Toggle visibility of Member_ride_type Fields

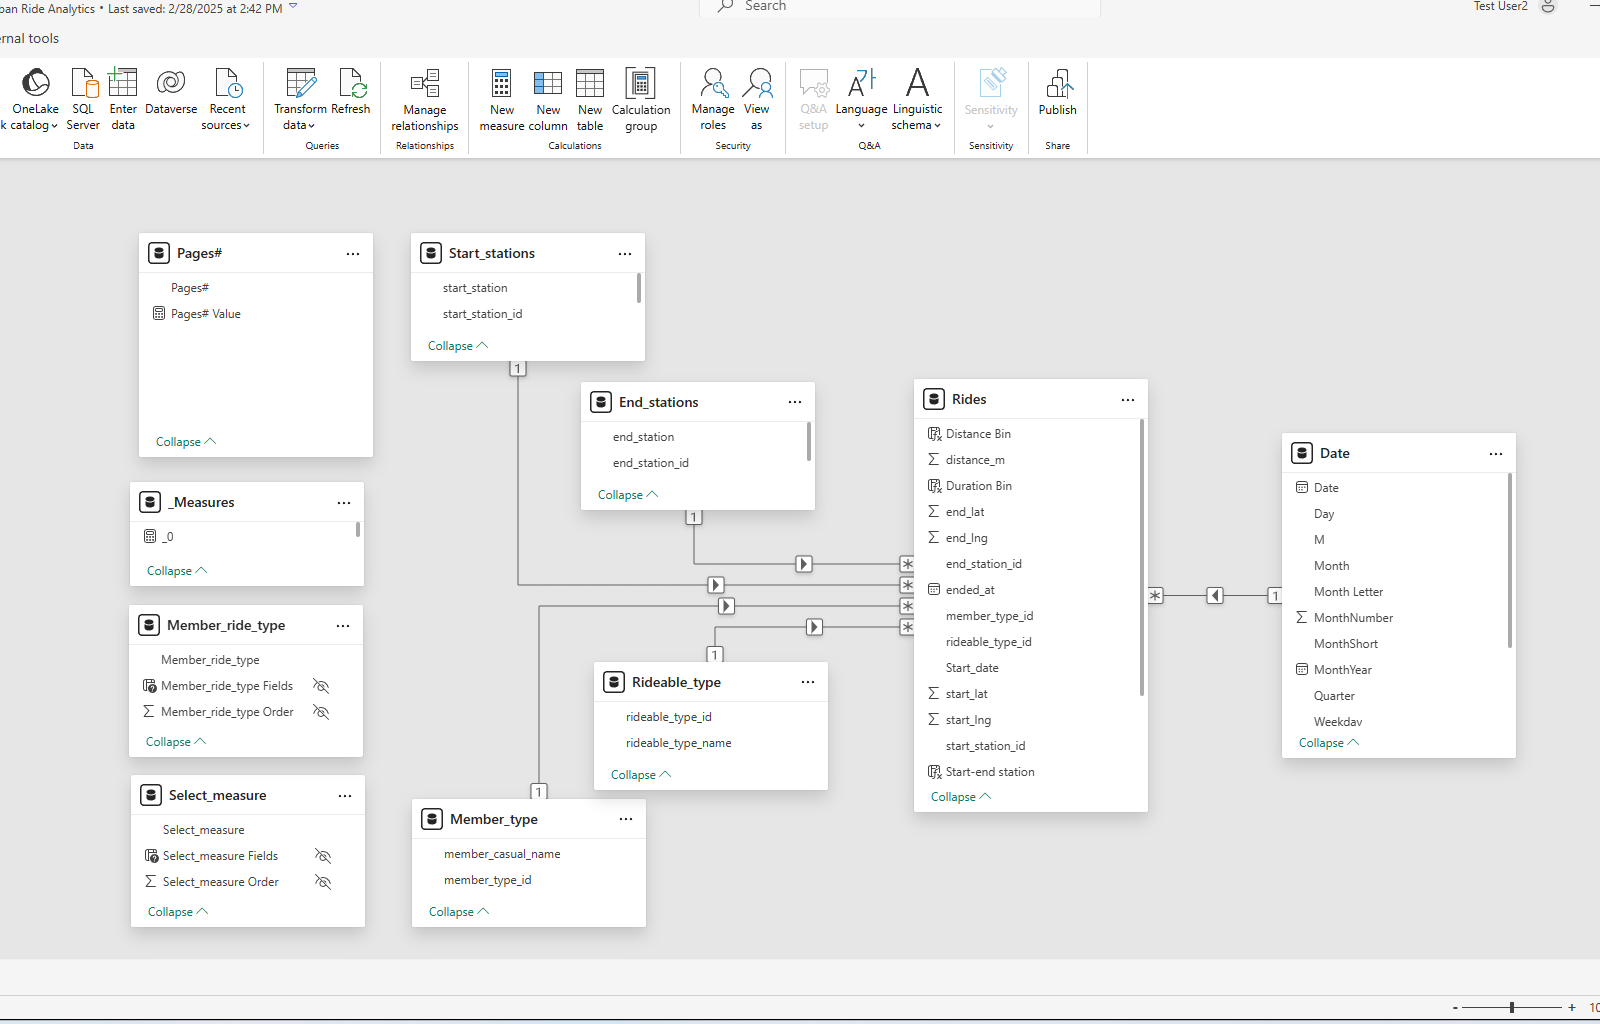[321, 686]
